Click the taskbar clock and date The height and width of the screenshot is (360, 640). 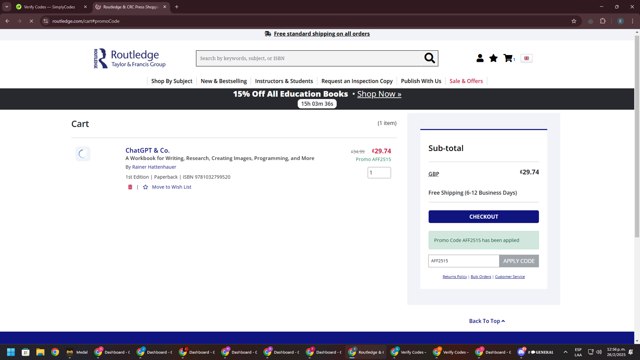tap(616, 352)
